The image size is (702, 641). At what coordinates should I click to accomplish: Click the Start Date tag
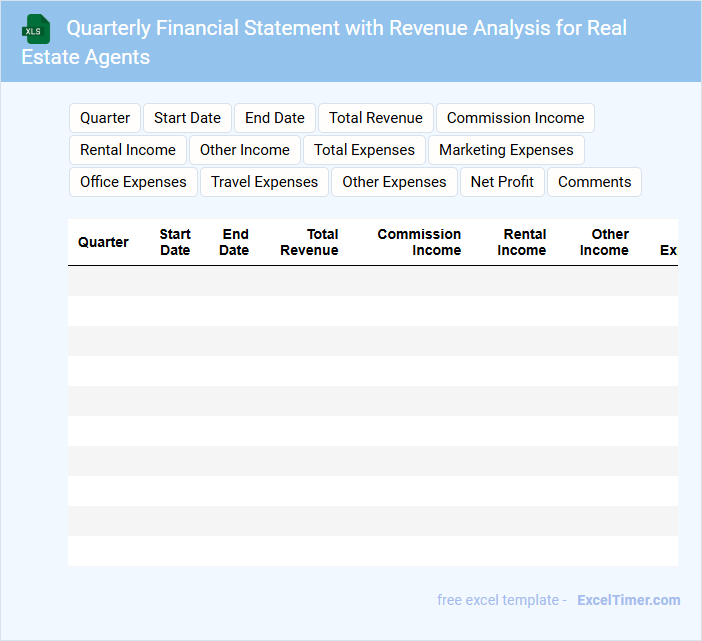point(187,118)
